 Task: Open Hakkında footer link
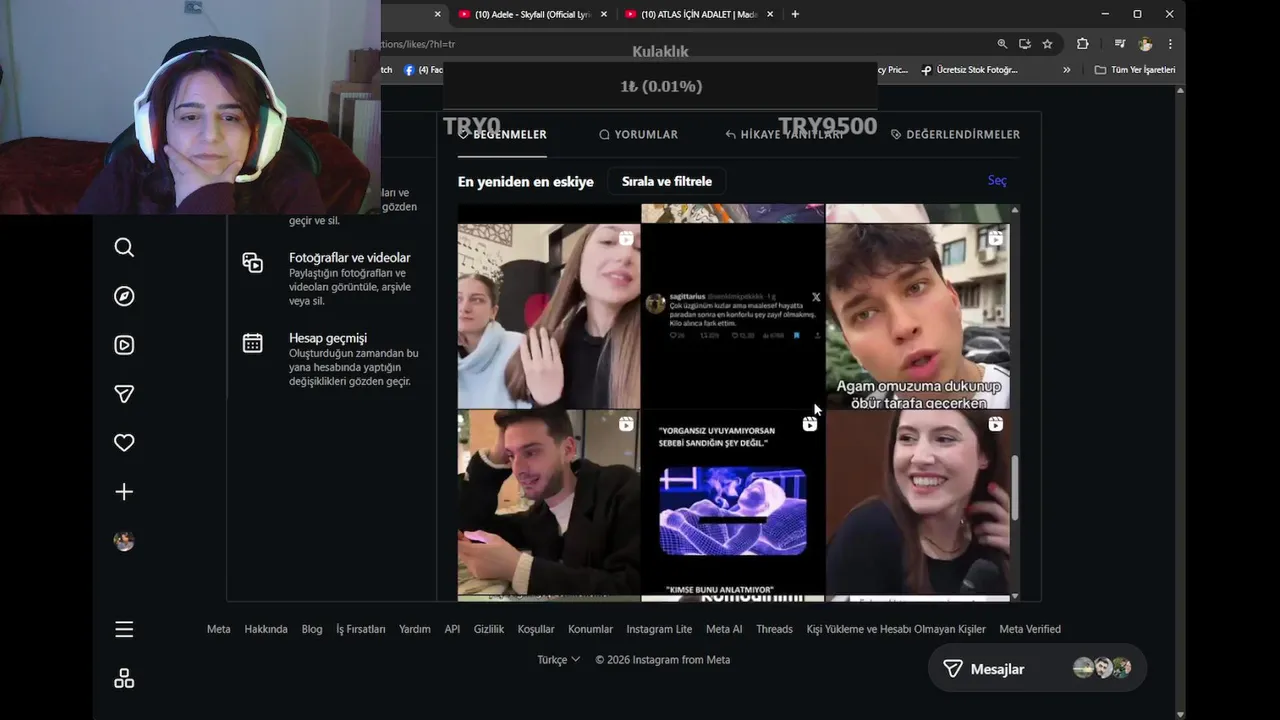(266, 629)
